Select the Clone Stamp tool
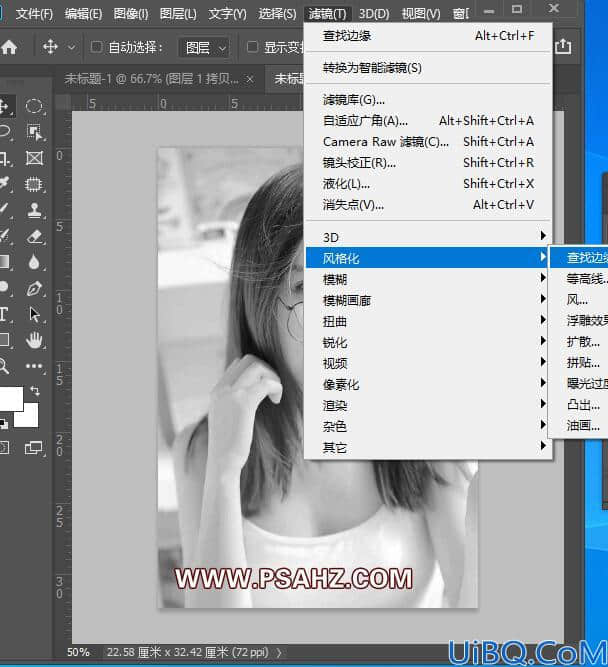This screenshot has height=667, width=608. (x=34, y=210)
